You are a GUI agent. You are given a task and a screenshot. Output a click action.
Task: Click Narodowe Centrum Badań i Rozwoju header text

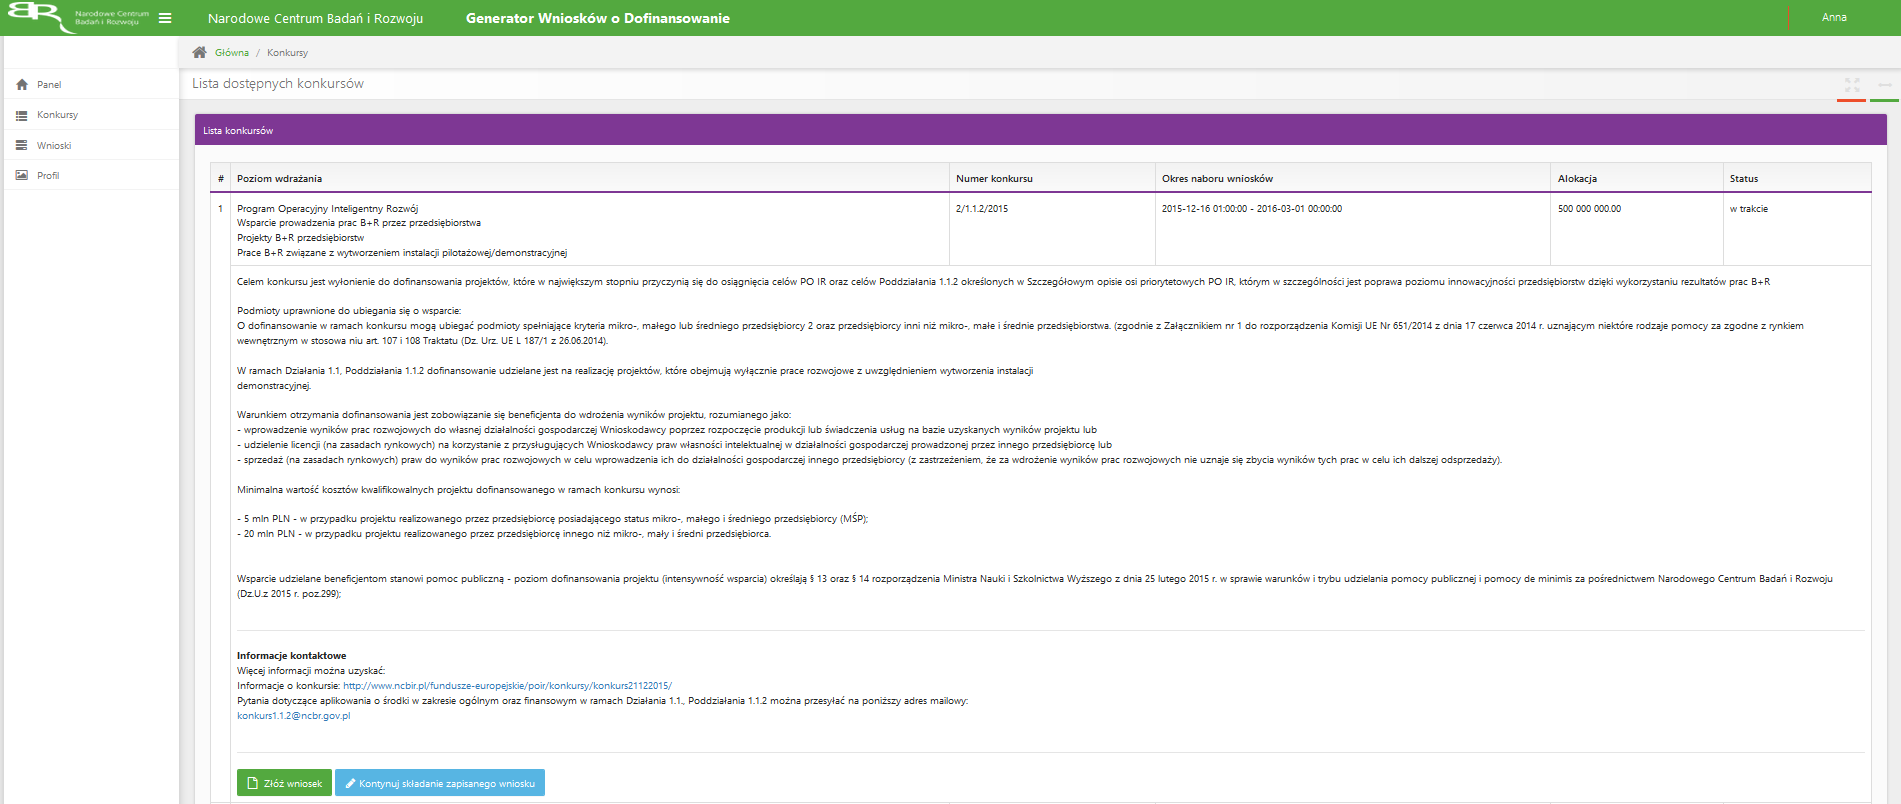coord(315,18)
